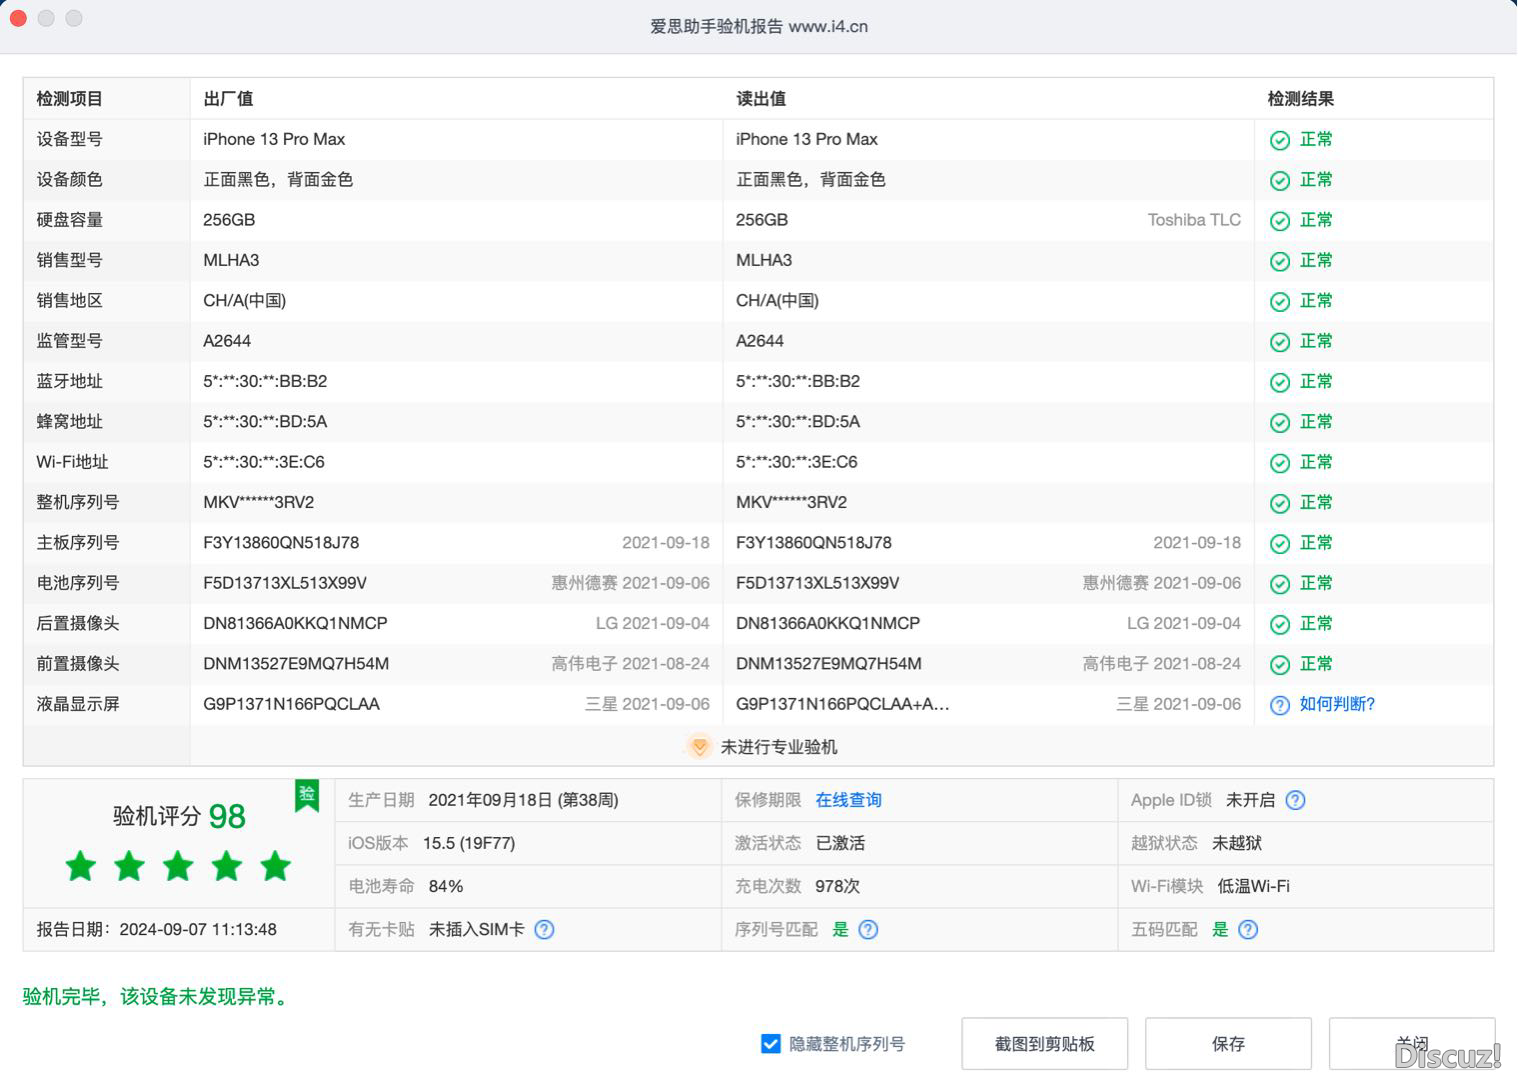Viewport: 1518px width, 1080px height.
Task: Click the green check icon in 设备型号 row
Action: point(1279,140)
